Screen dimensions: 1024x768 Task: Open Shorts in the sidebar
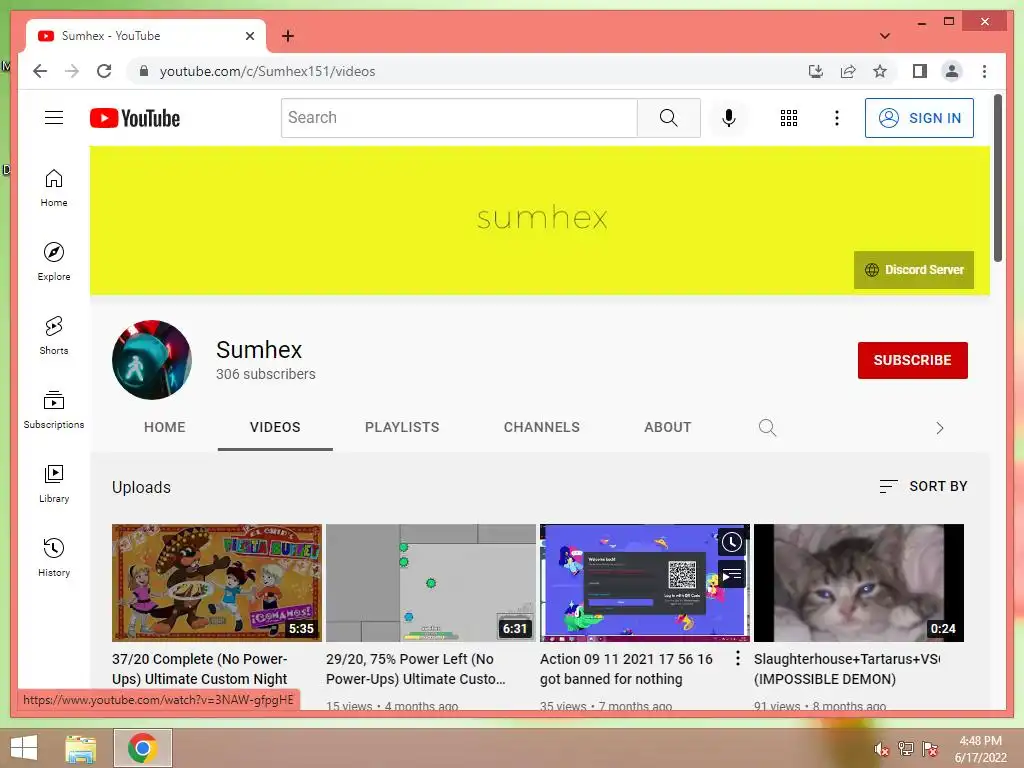pos(54,336)
